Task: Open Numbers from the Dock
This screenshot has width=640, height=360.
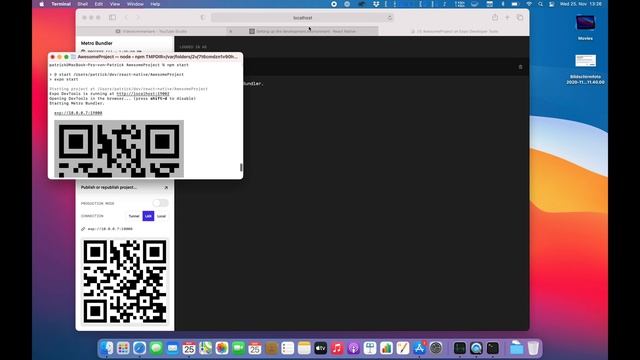Action: [386, 348]
